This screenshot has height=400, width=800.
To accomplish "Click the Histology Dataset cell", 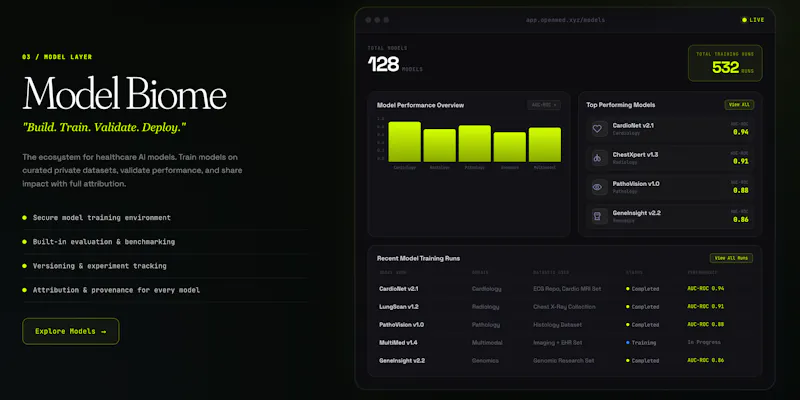I will 557,325.
